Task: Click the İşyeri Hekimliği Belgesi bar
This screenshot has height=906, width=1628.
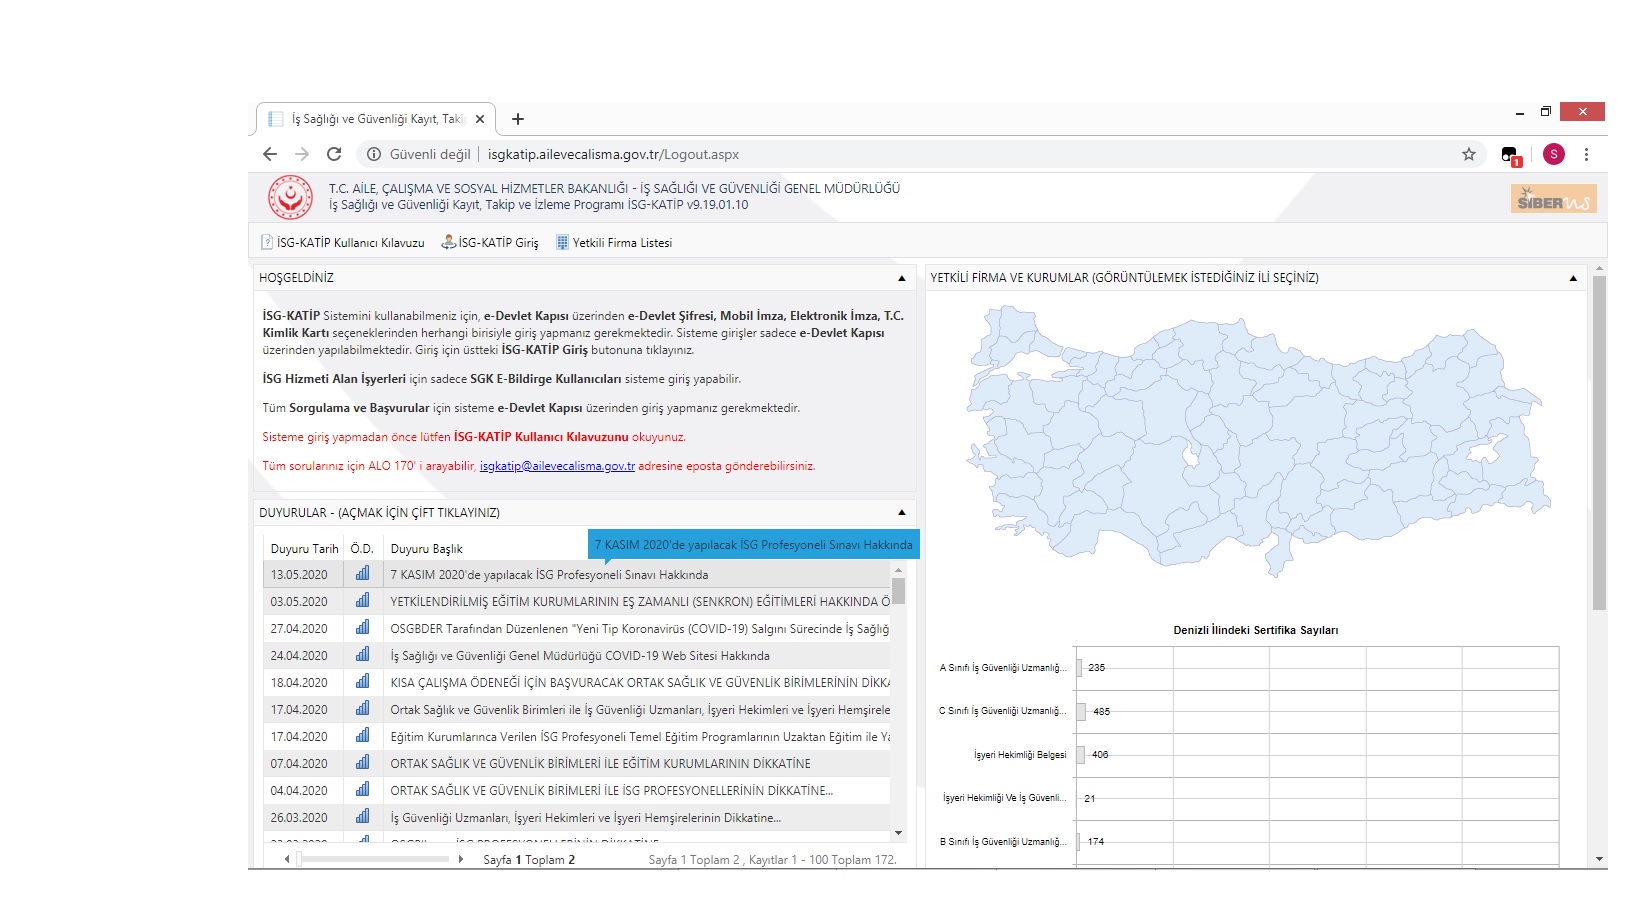Action: pos(1080,754)
